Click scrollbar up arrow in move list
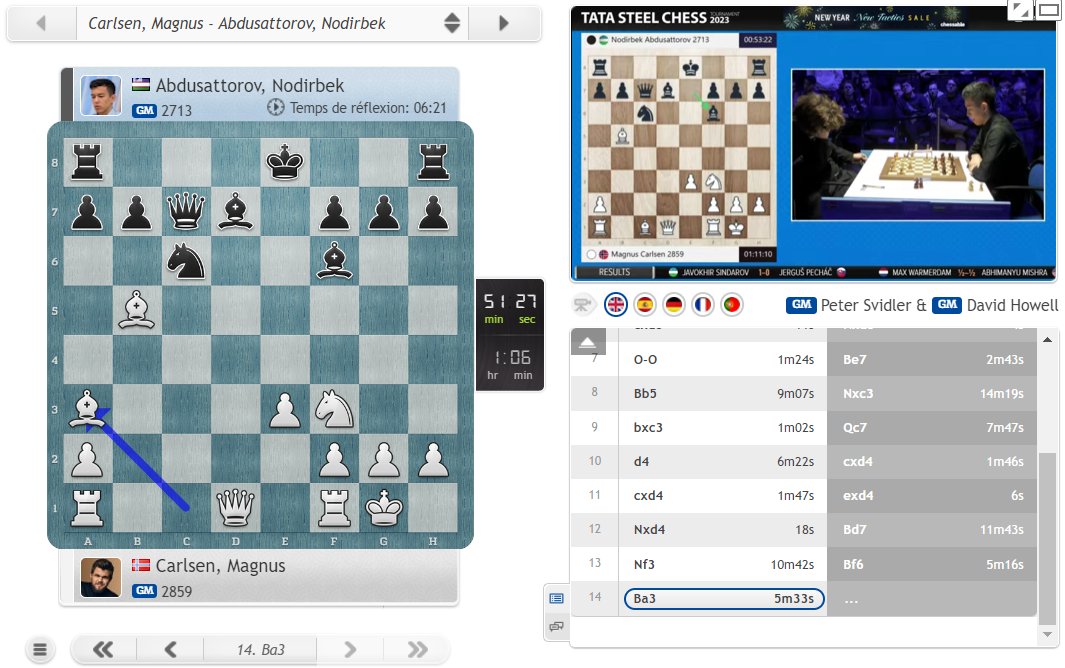 1047,339
